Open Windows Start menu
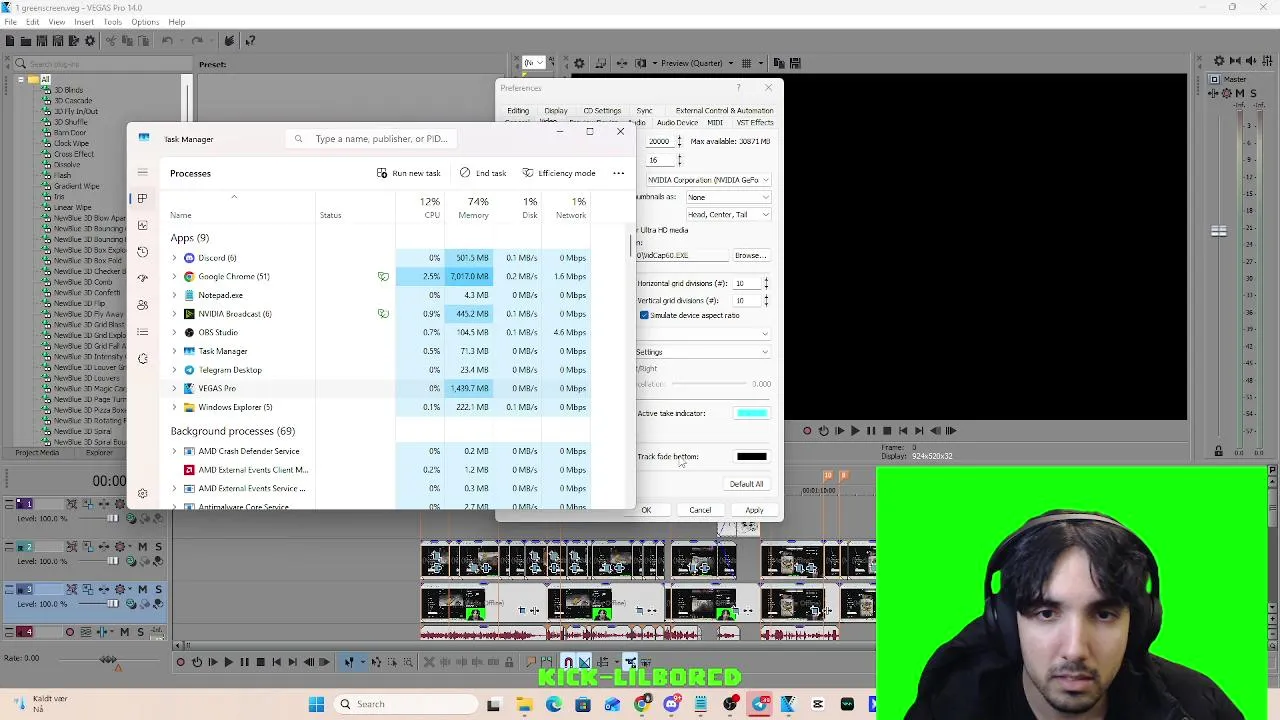Viewport: 1280px width, 720px height. [316, 704]
